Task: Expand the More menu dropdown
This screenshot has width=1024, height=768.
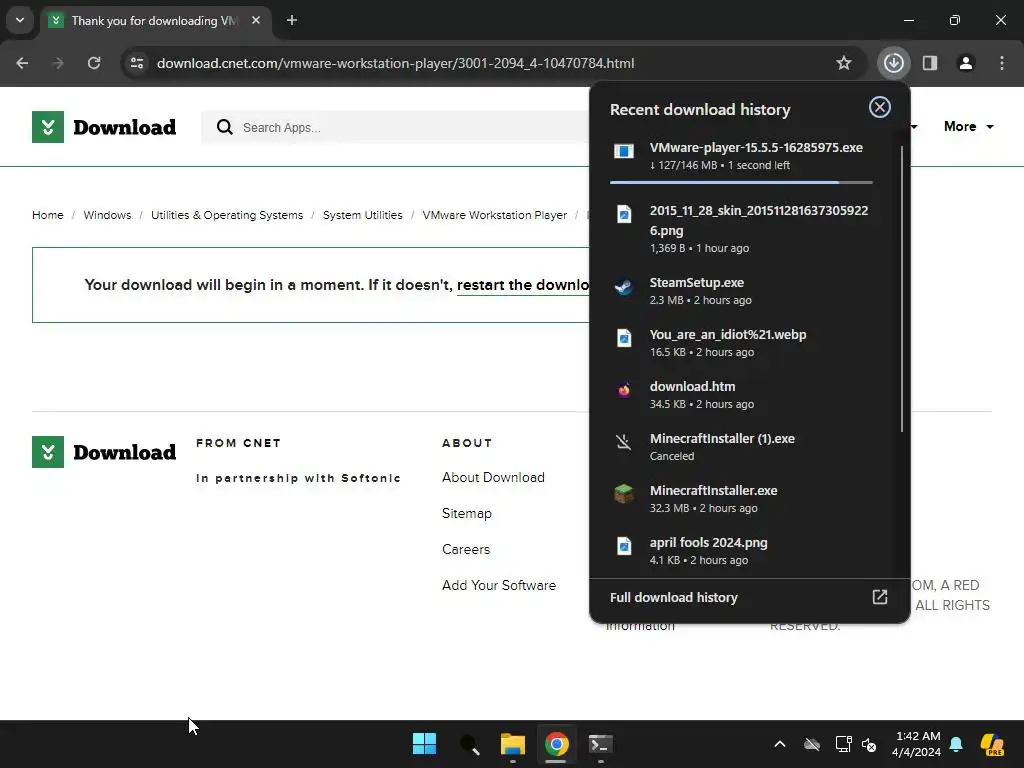Action: point(968,127)
